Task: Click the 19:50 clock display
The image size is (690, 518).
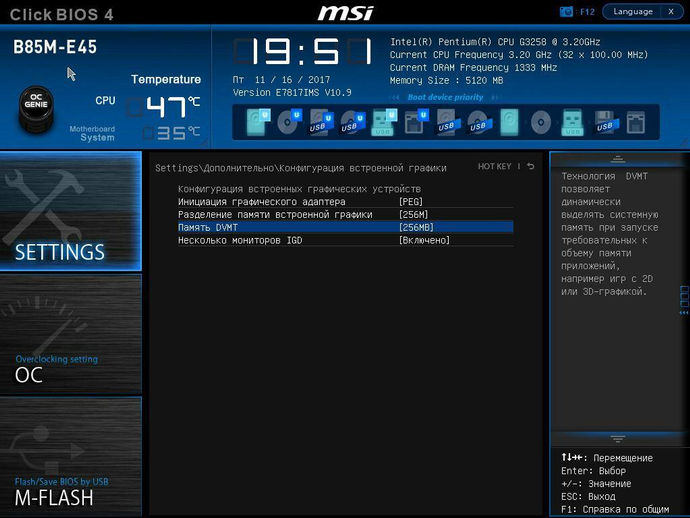Action: pos(303,52)
